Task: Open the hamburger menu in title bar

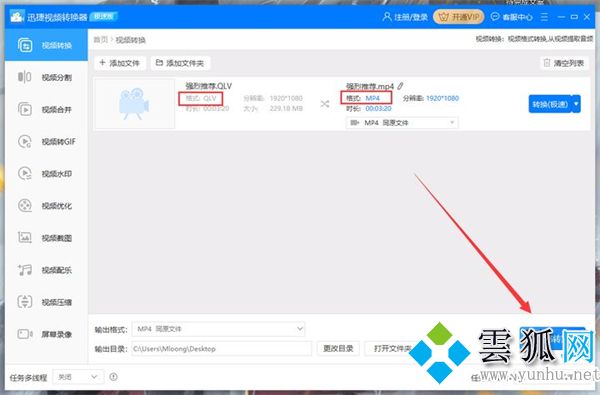Action: pos(544,17)
